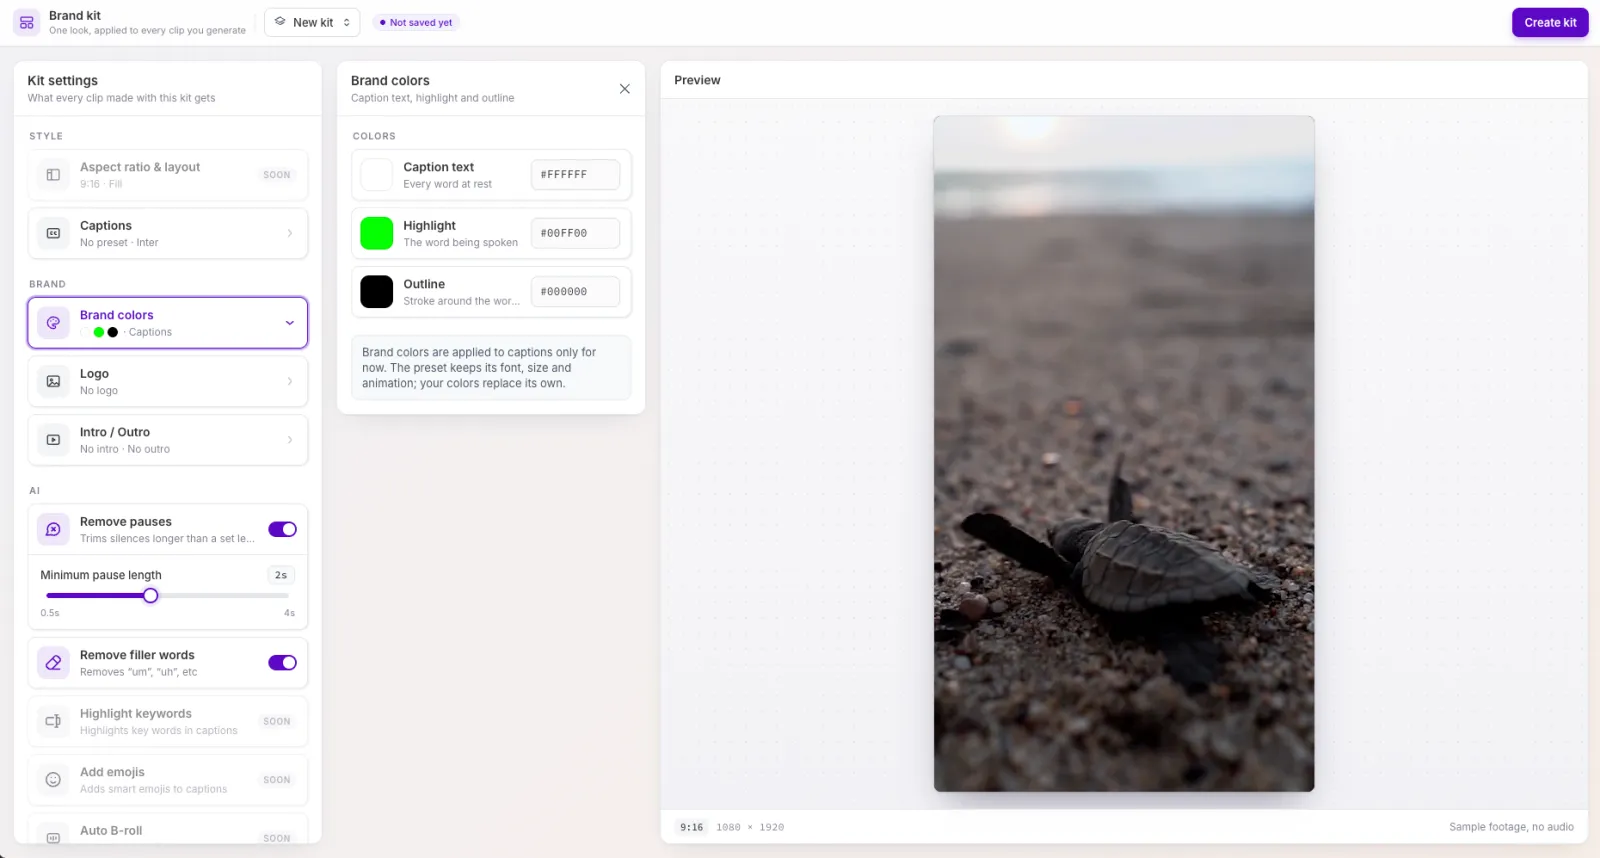1600x858 pixels.
Task: Click the Captions card icon
Action: coord(53,233)
